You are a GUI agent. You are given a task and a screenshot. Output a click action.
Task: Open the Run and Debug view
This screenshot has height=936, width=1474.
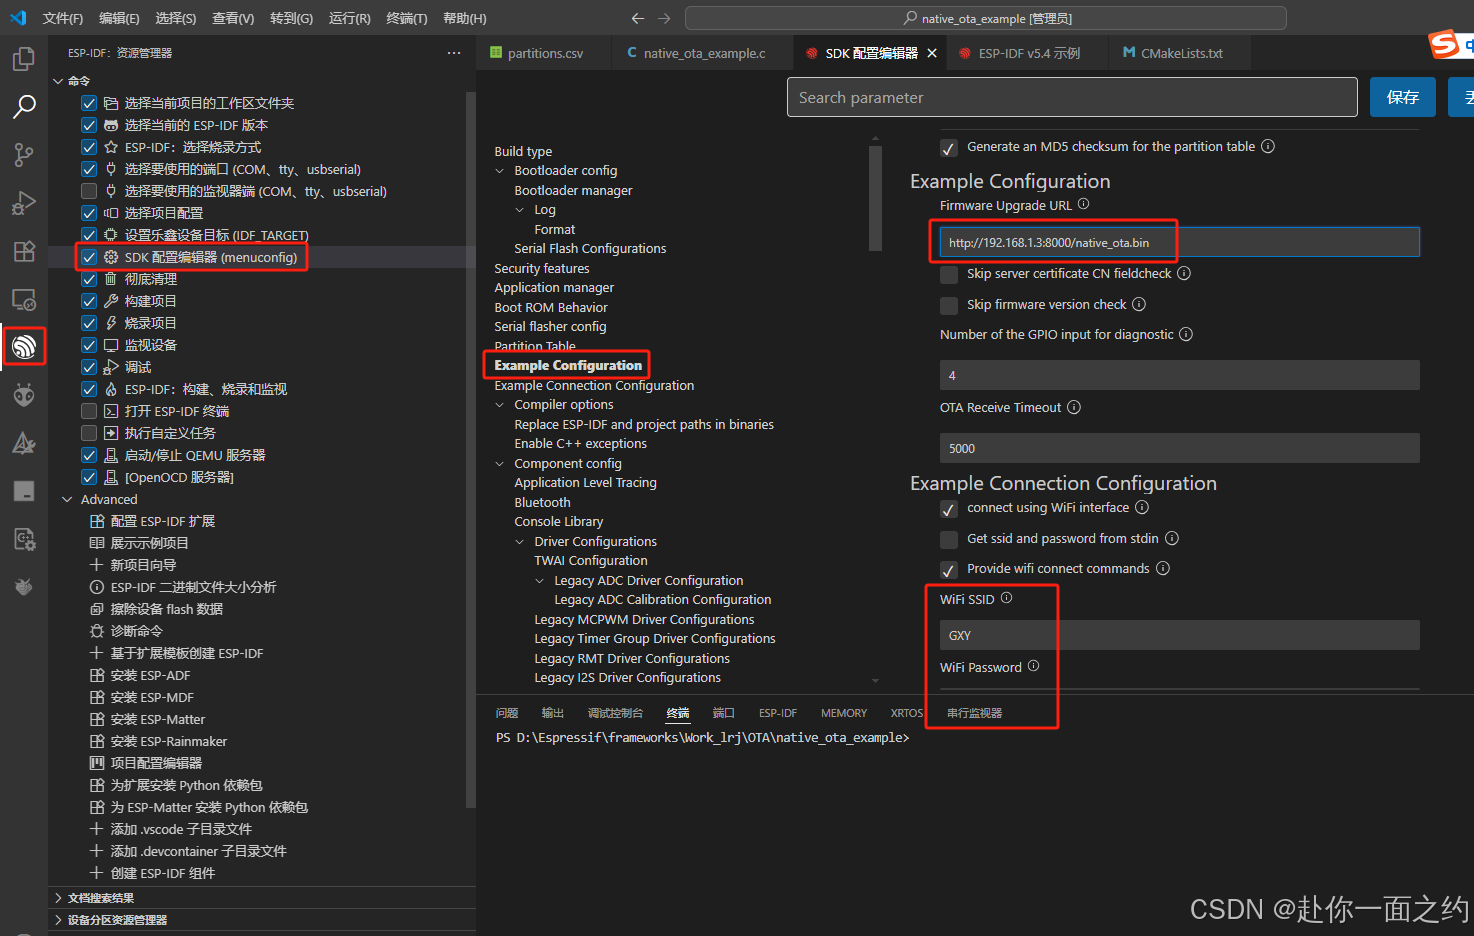24,203
